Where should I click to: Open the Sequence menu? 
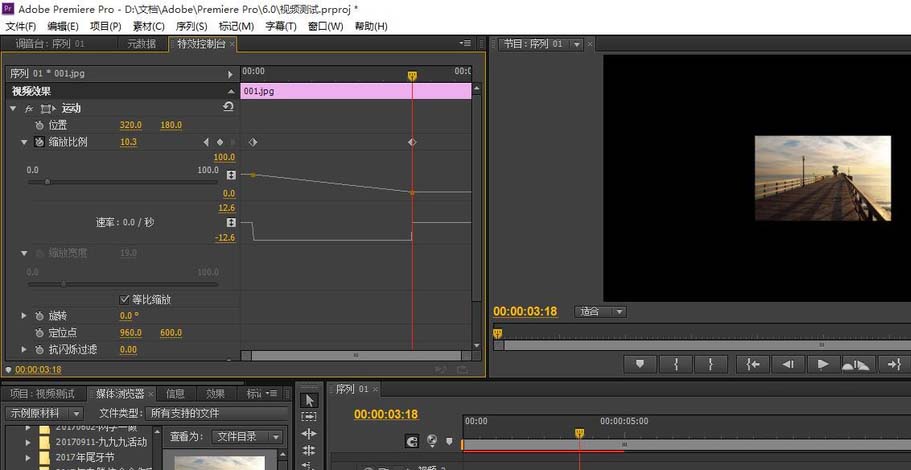(191, 26)
